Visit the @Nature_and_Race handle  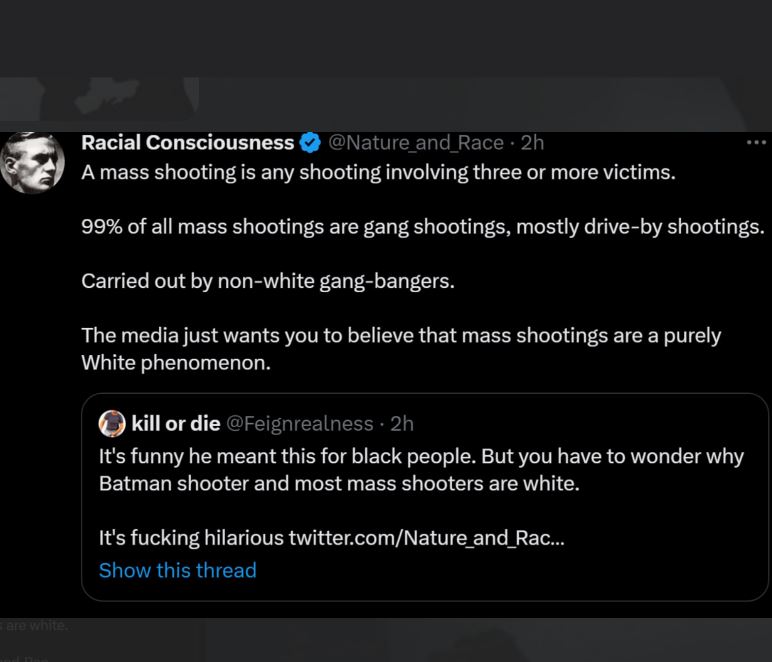click(416, 143)
